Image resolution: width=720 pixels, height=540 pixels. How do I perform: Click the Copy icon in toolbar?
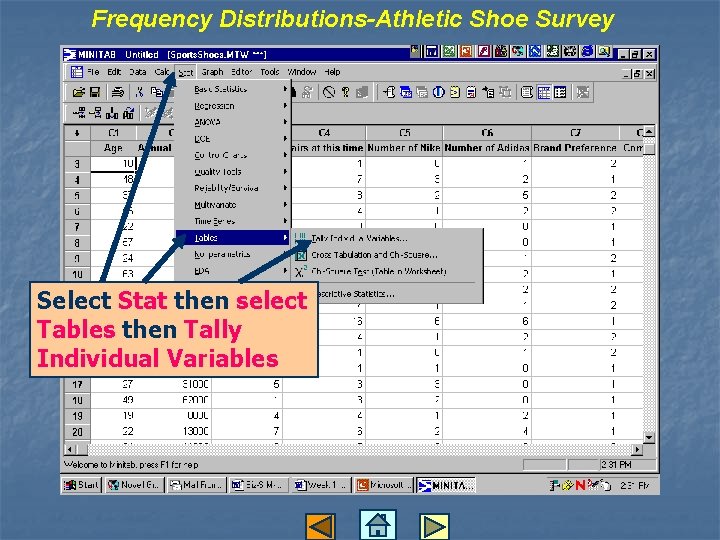pyautogui.click(x=157, y=93)
